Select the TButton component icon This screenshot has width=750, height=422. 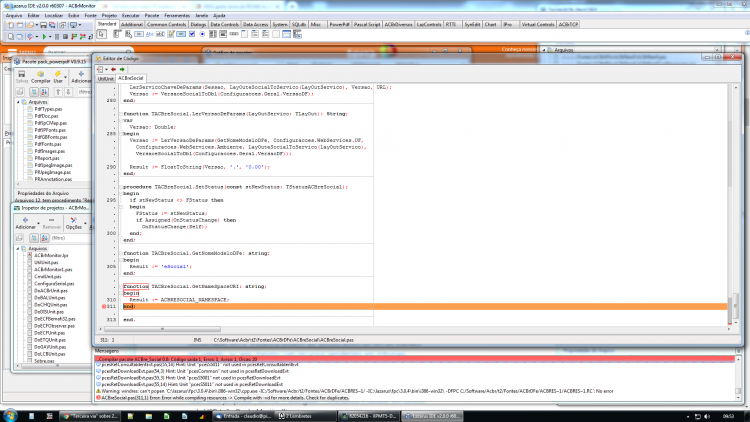pos(139,34)
